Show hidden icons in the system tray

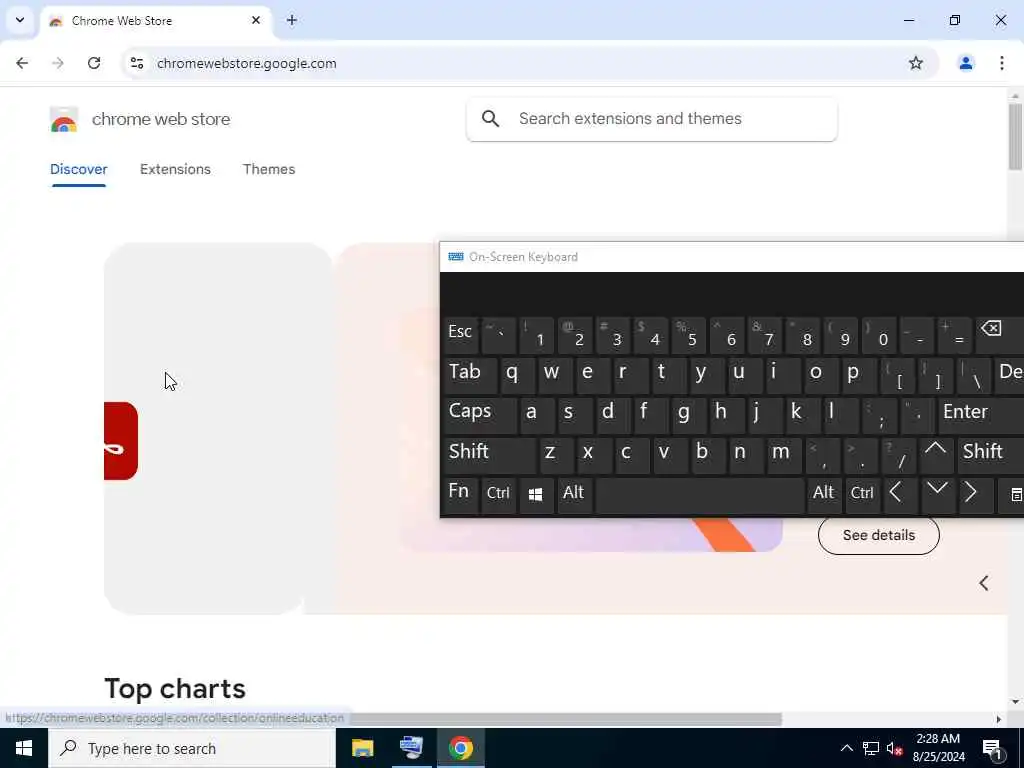pos(846,748)
